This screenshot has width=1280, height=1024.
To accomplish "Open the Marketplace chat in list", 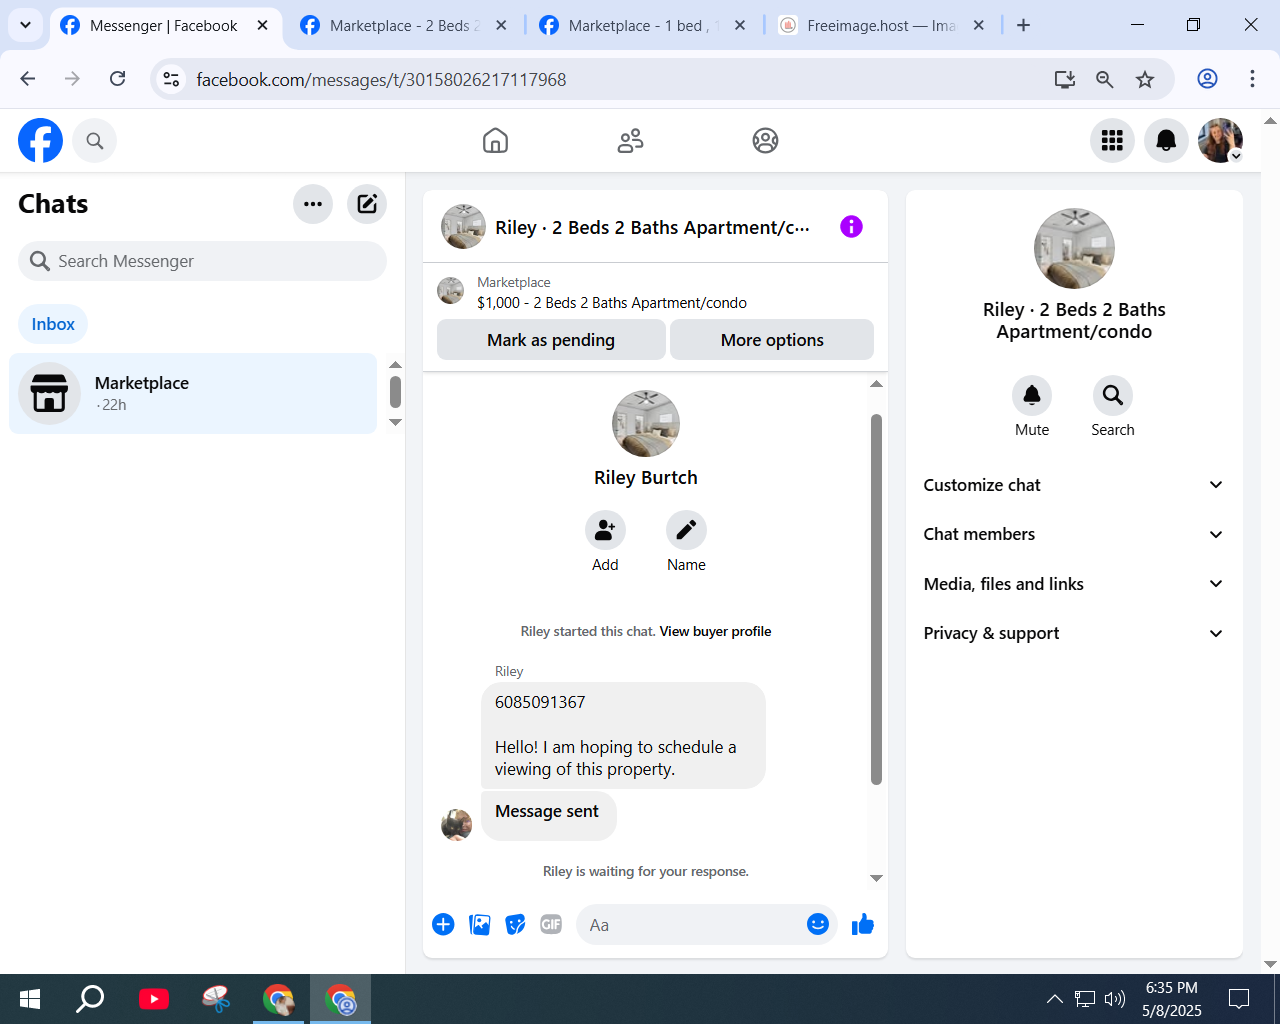I will (193, 393).
